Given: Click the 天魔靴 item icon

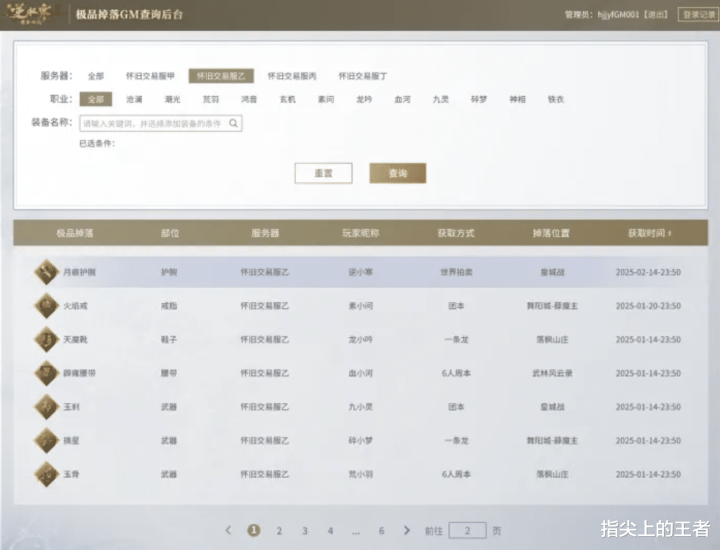Looking at the screenshot, I should coord(46,339).
